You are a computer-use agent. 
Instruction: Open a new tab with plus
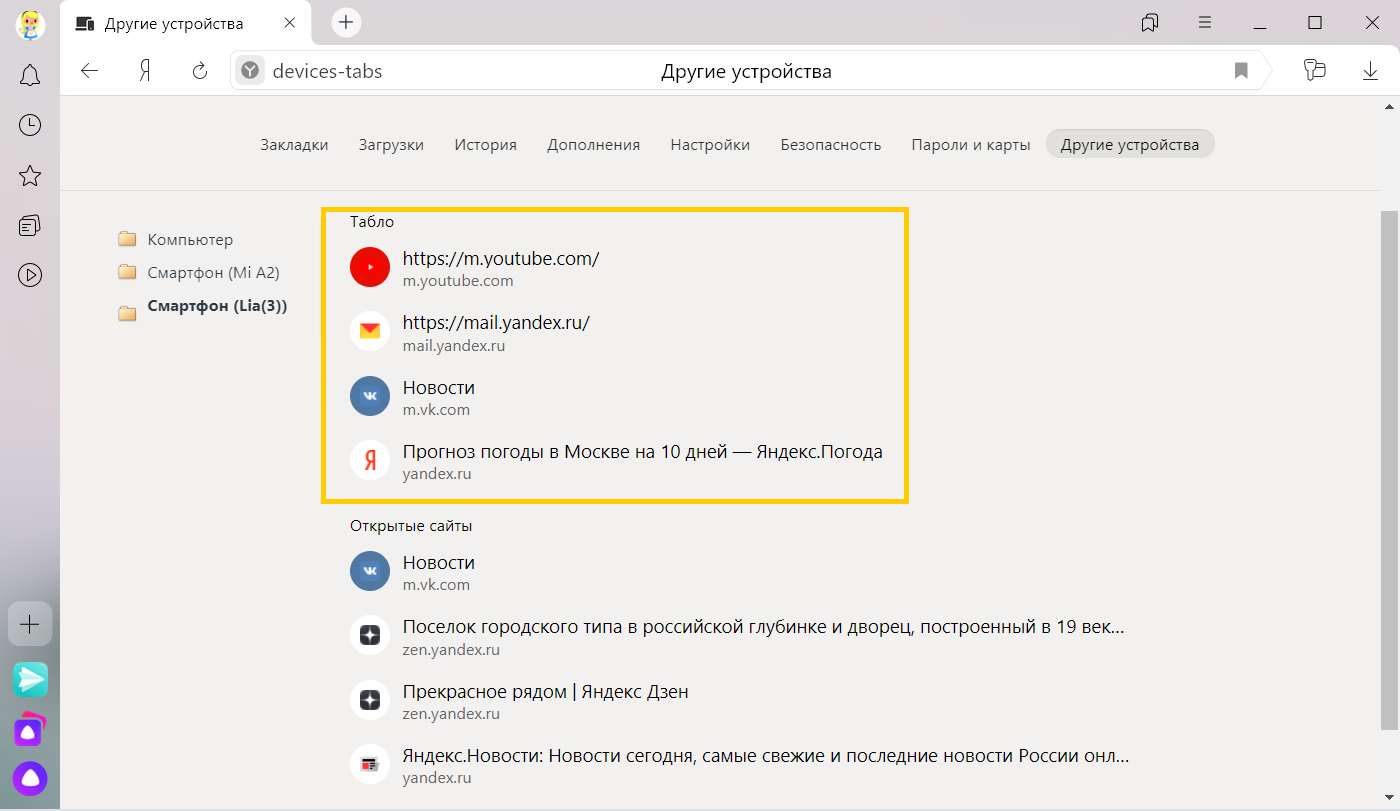pos(345,22)
